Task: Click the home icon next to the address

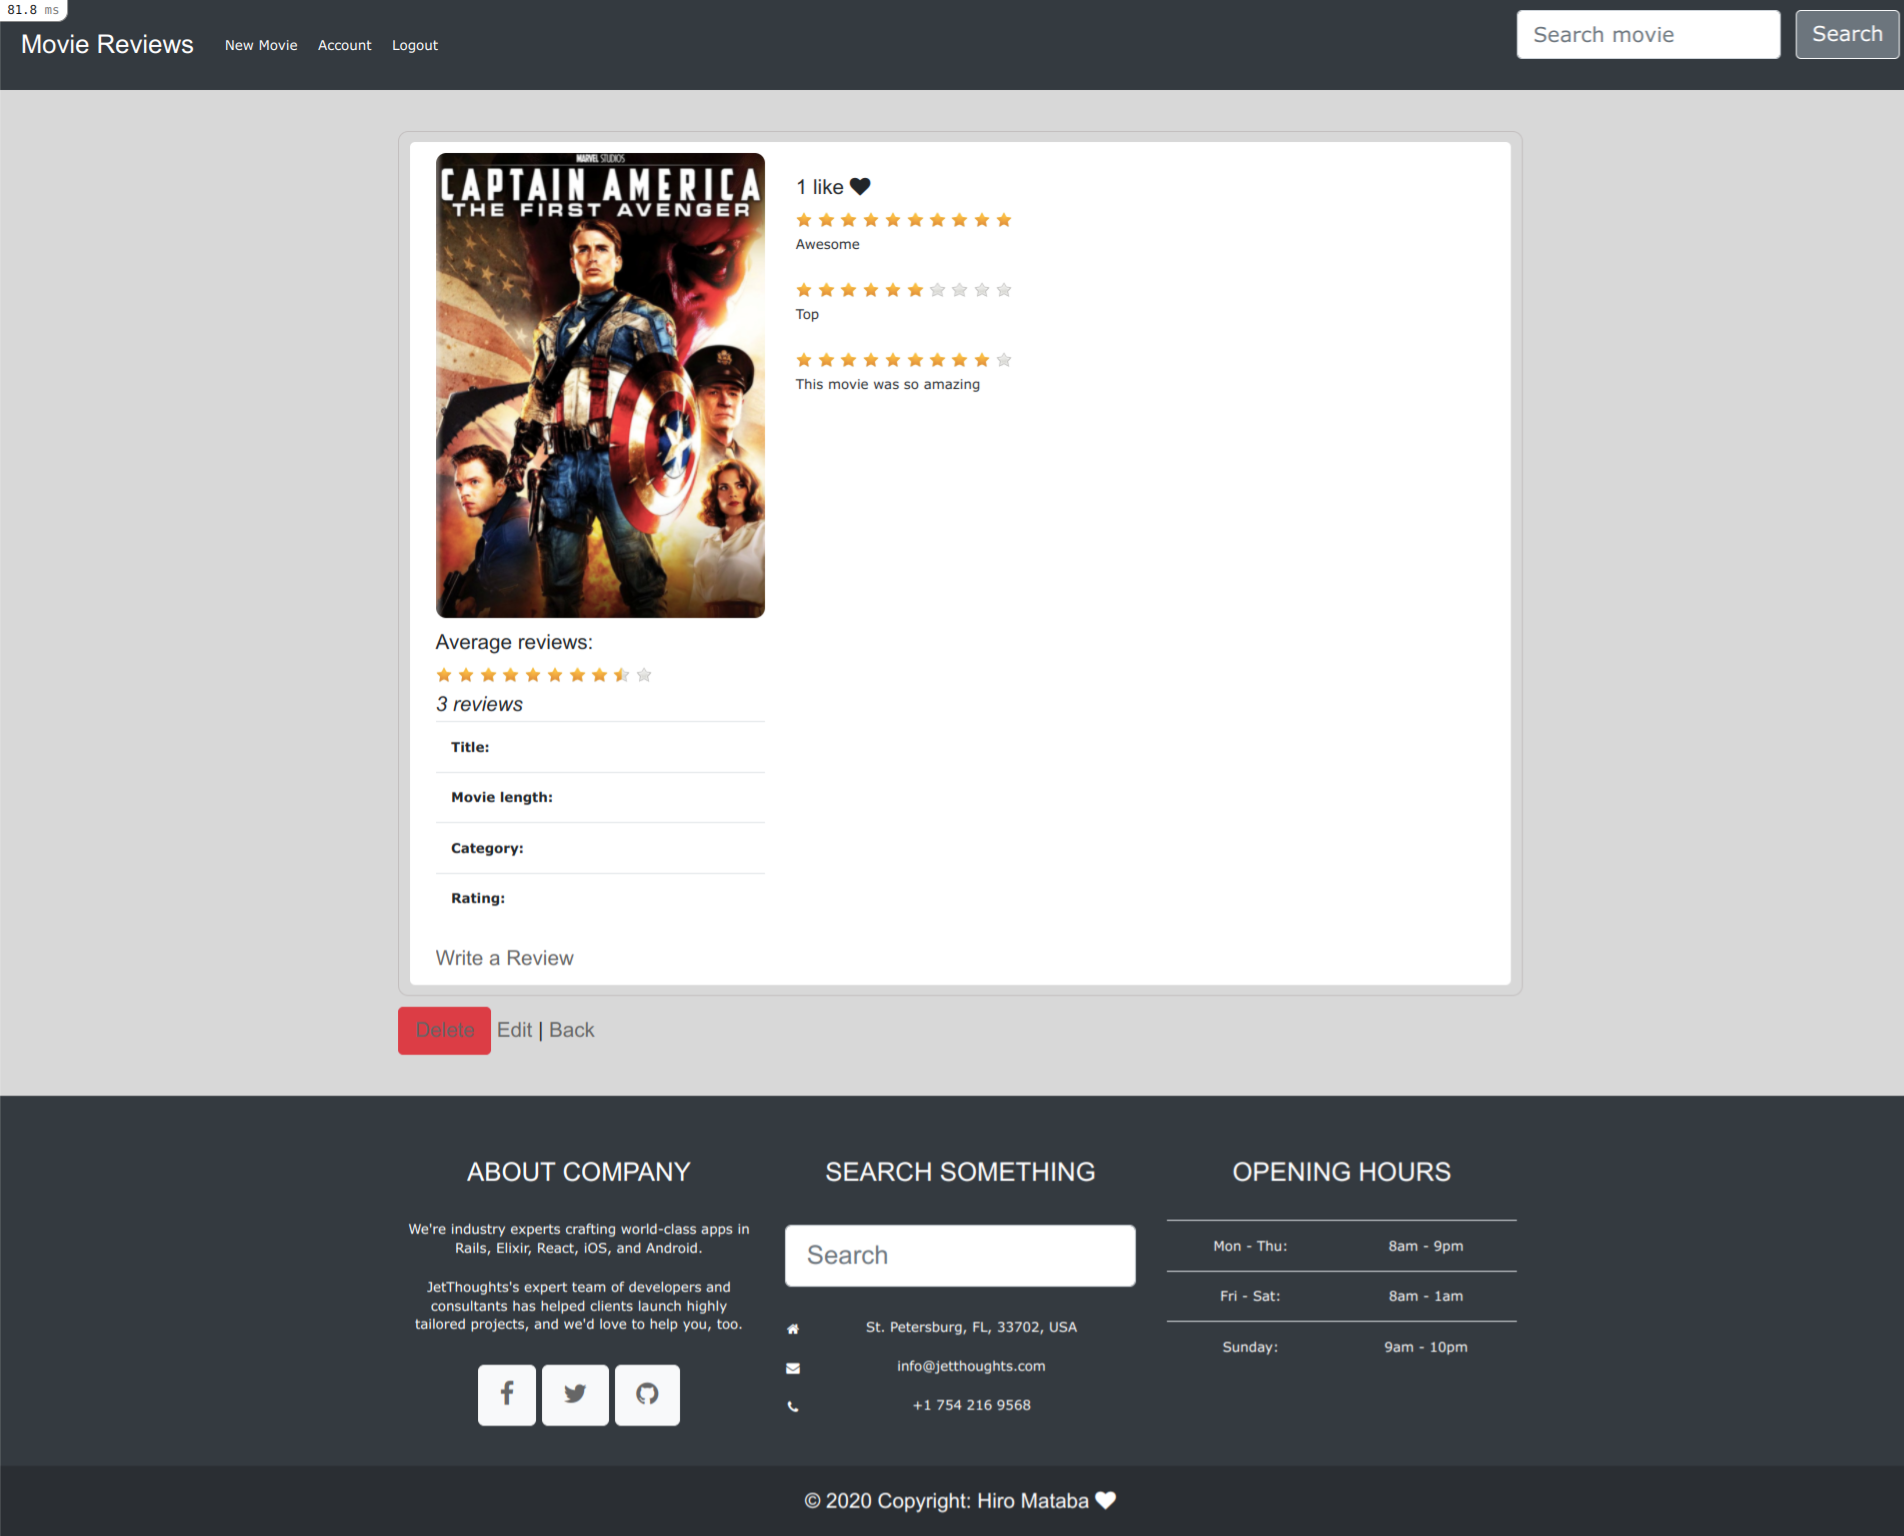Action: pyautogui.click(x=793, y=1327)
